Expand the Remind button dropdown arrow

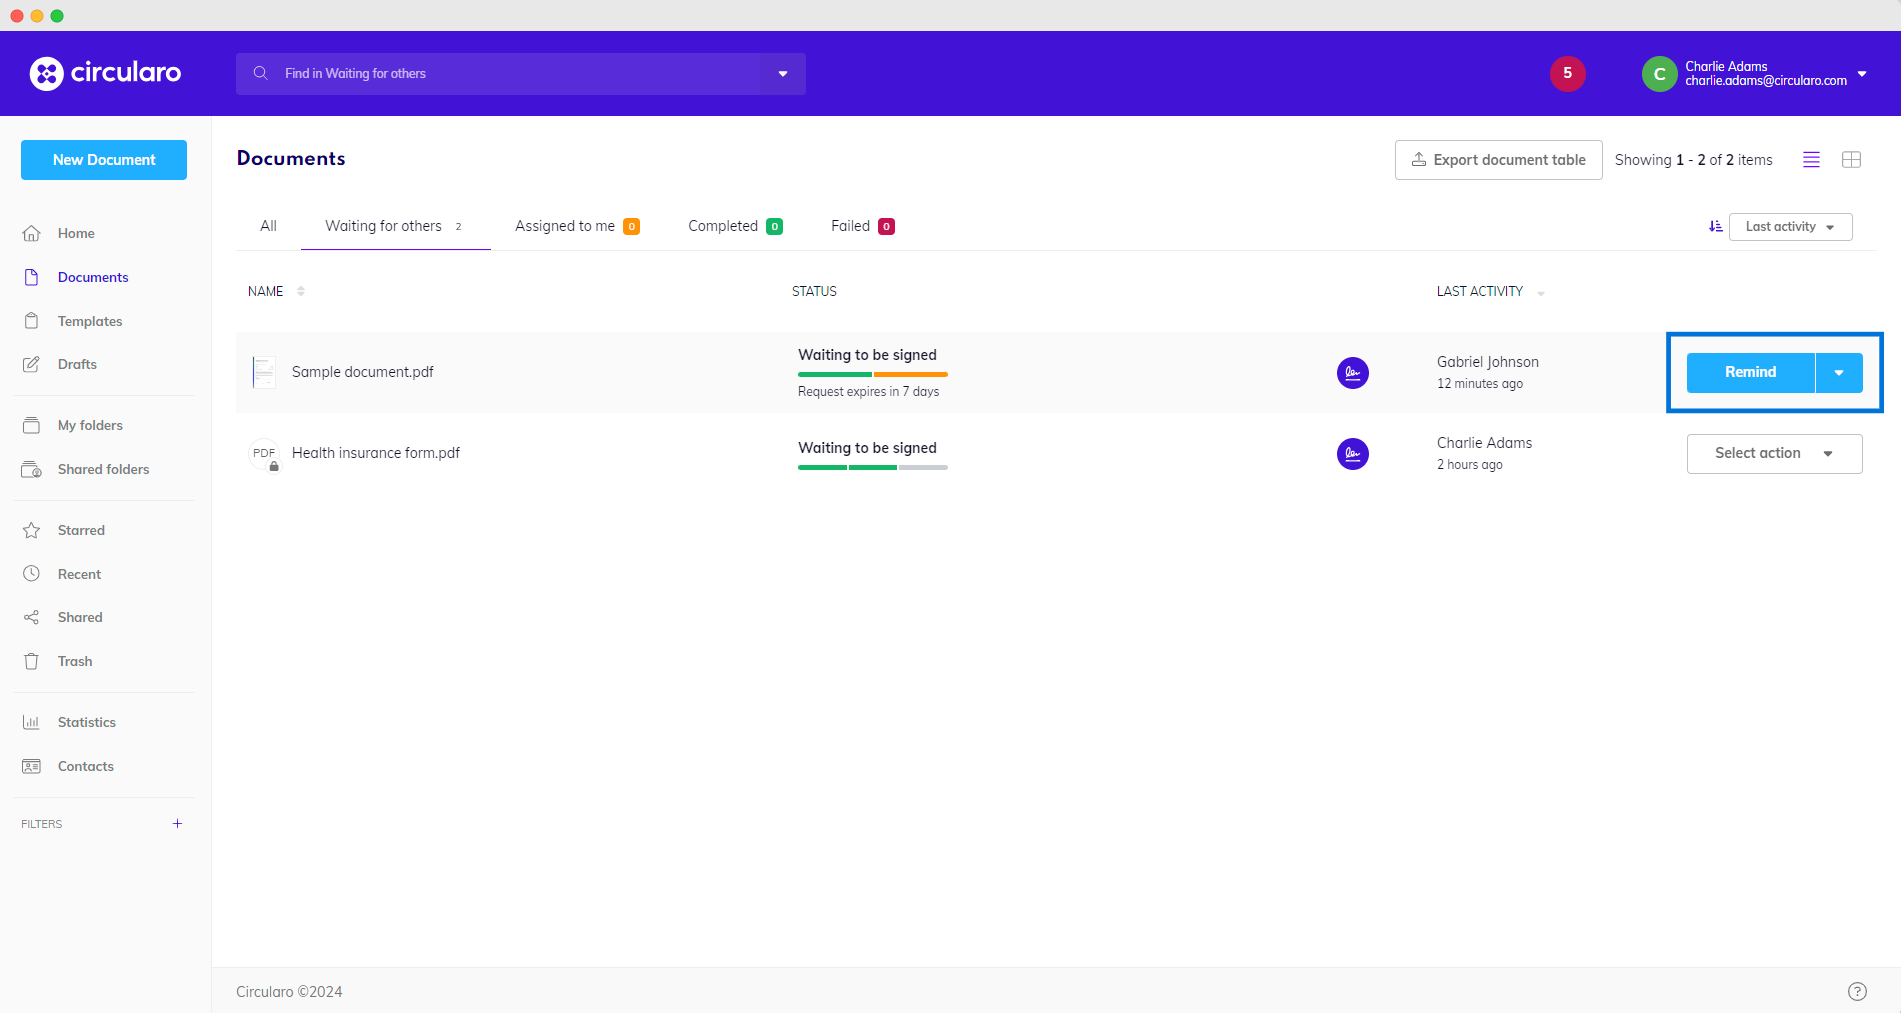pos(1838,373)
